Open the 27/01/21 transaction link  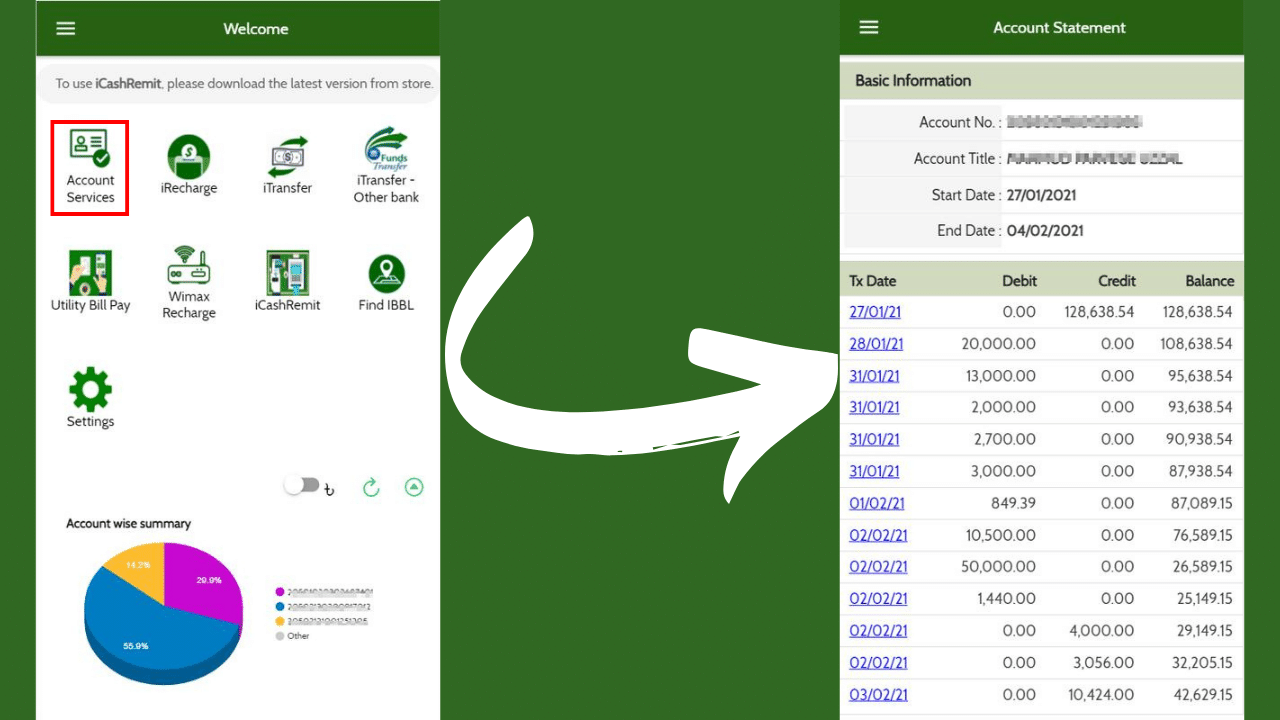[x=875, y=312]
